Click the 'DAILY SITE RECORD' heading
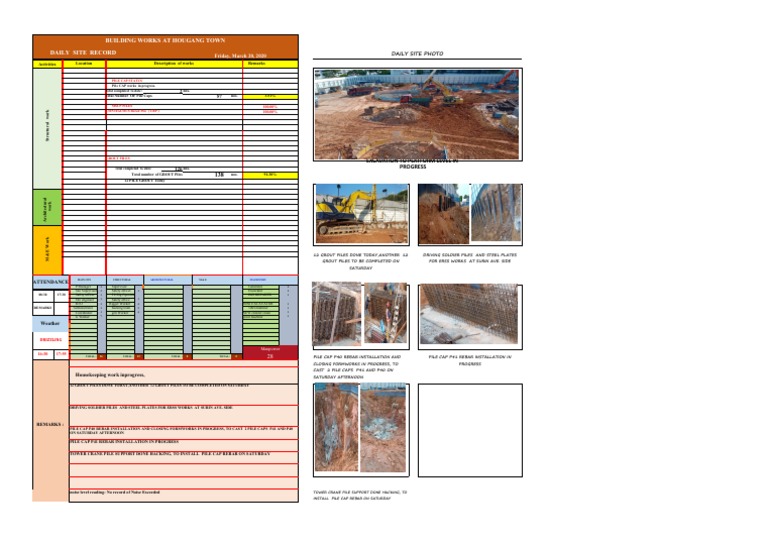 click(x=83, y=52)
